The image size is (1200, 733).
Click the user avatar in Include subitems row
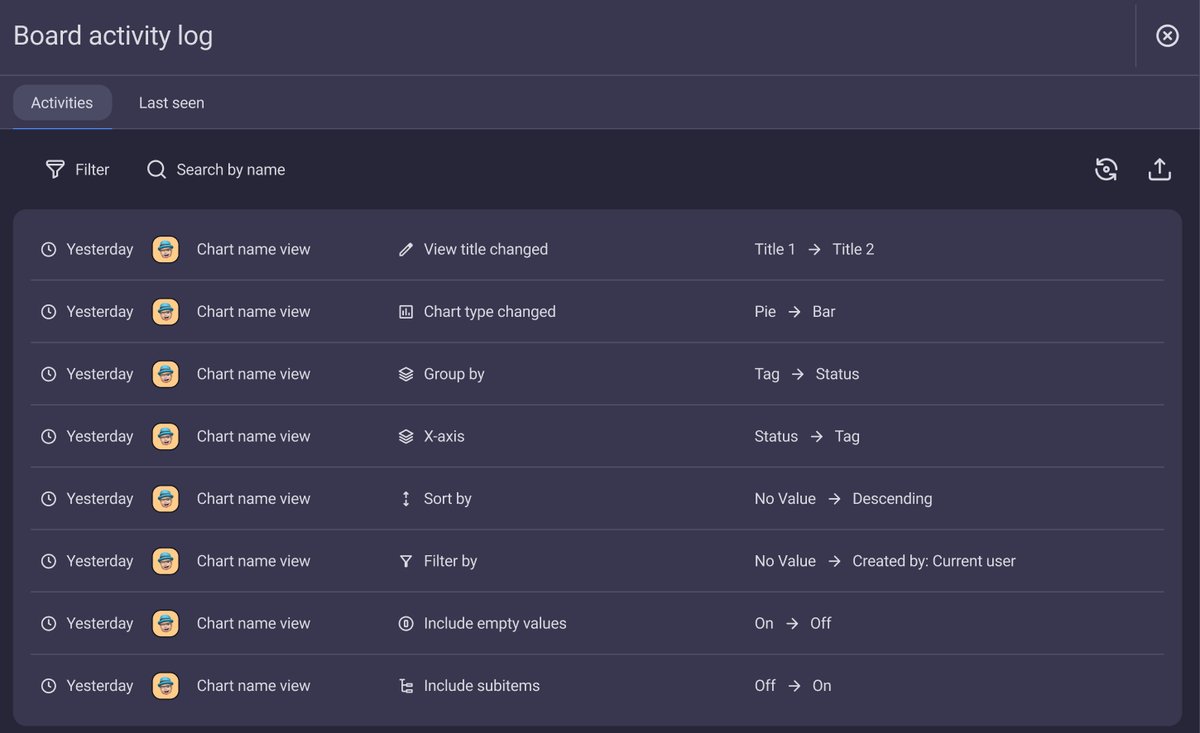coord(166,686)
